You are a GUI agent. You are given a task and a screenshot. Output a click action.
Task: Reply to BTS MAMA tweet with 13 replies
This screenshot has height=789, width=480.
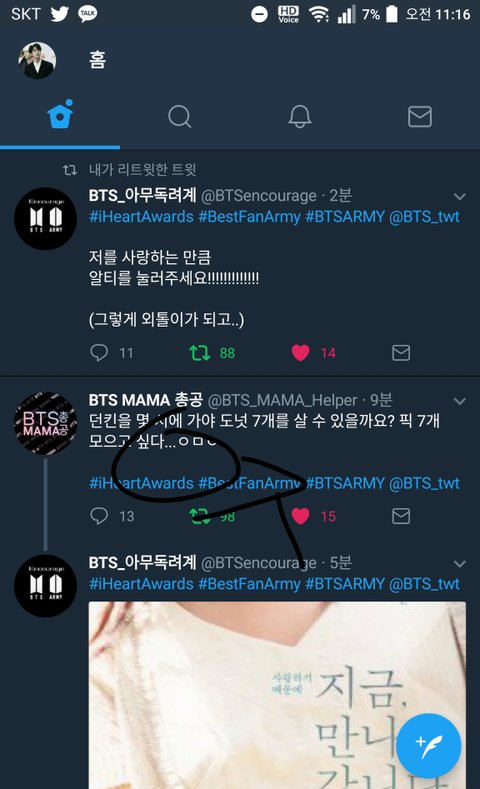(x=99, y=516)
